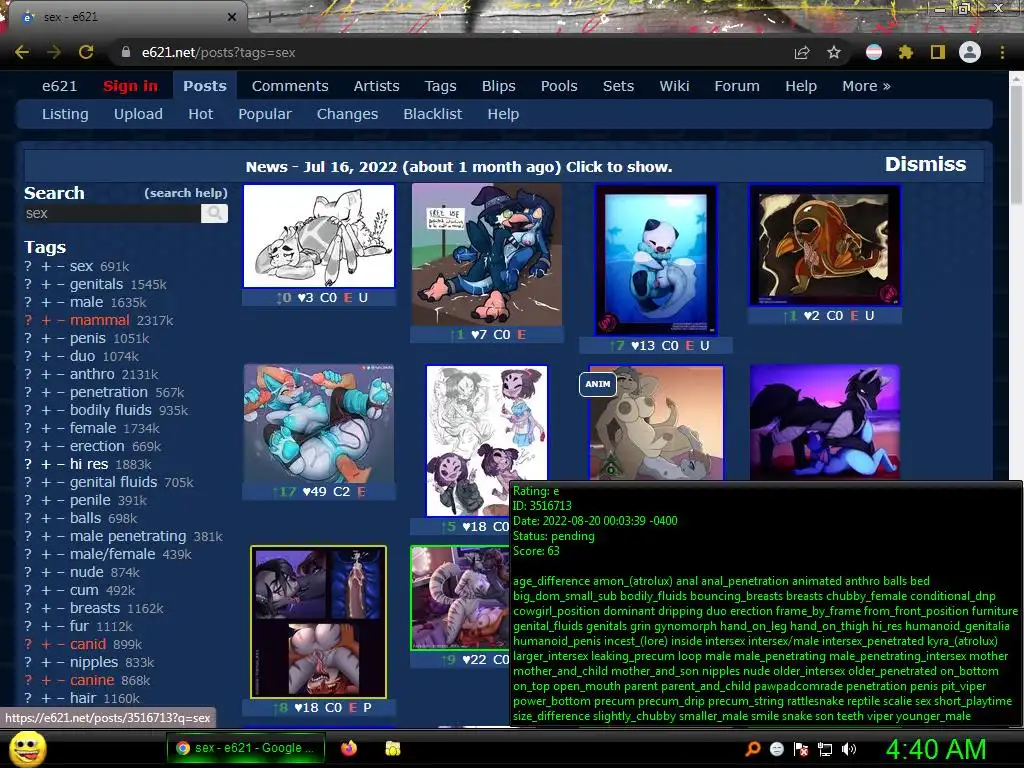This screenshot has height=768, width=1024.
Task: Open wiki question mark for female tag
Action: [28, 428]
